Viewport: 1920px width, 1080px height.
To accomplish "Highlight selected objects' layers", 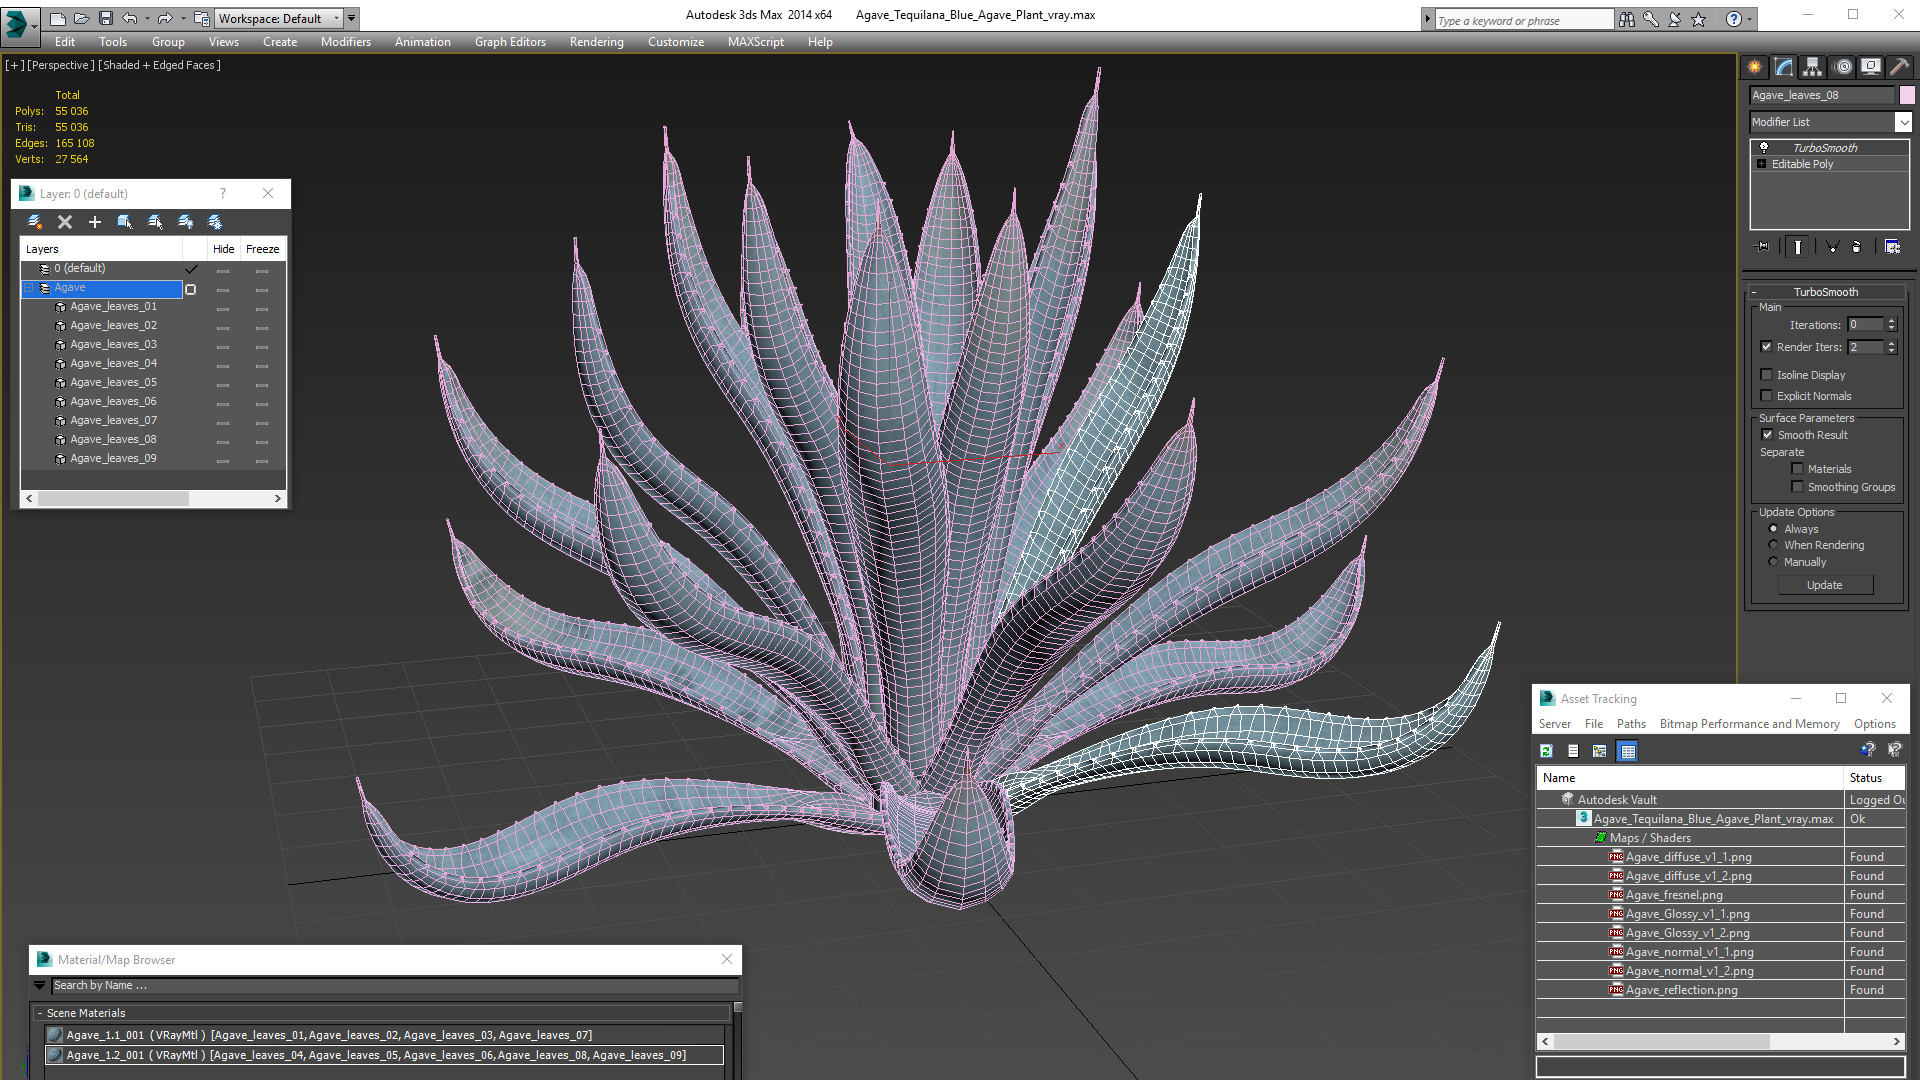I will coord(155,222).
